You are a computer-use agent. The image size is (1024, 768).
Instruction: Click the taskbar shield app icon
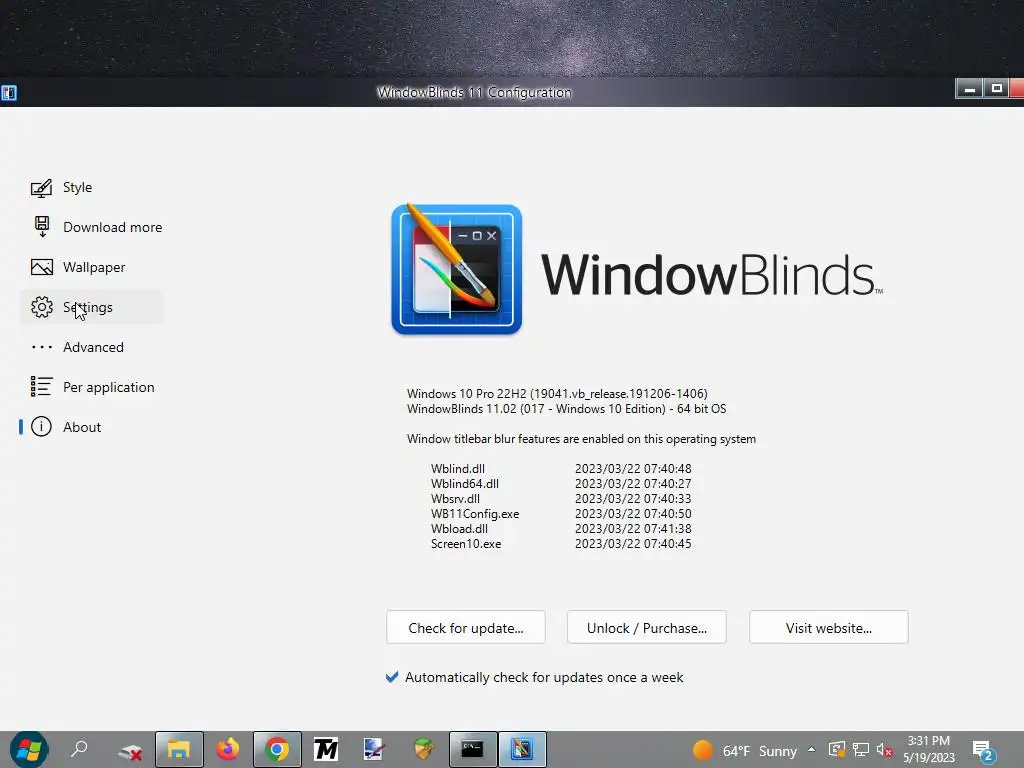(x=423, y=749)
